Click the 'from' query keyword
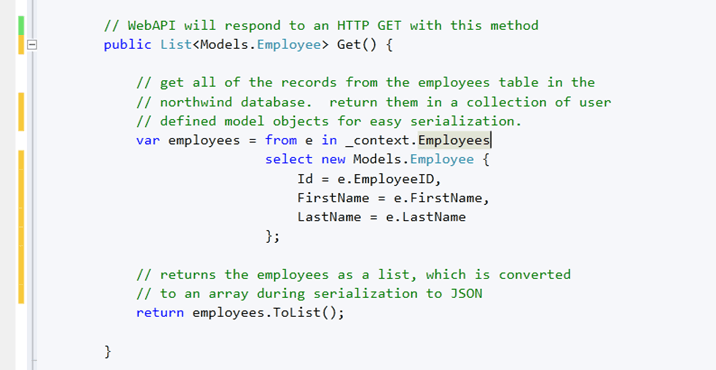 [x=281, y=140]
